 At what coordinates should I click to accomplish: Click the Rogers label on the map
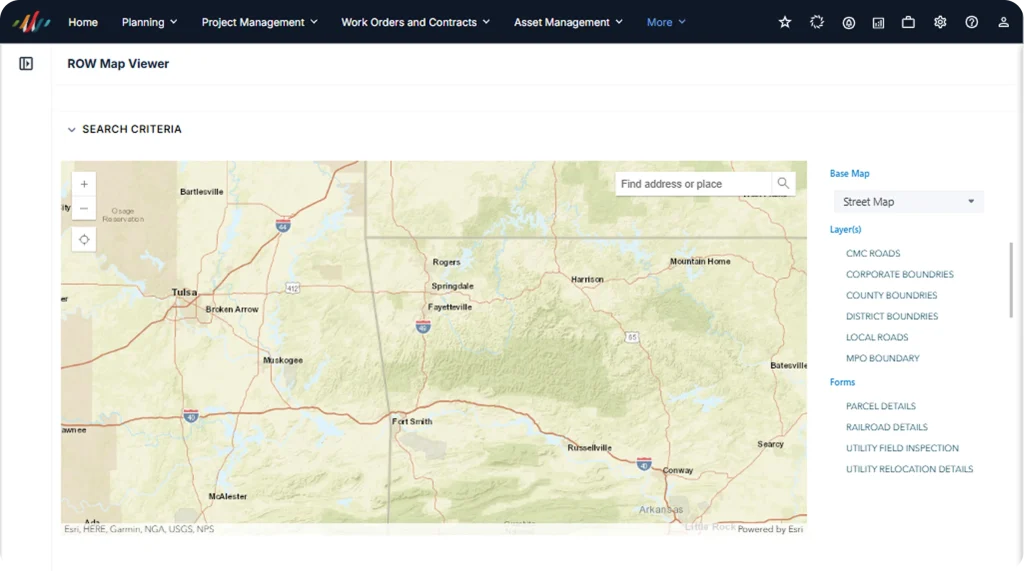pyautogui.click(x=447, y=262)
